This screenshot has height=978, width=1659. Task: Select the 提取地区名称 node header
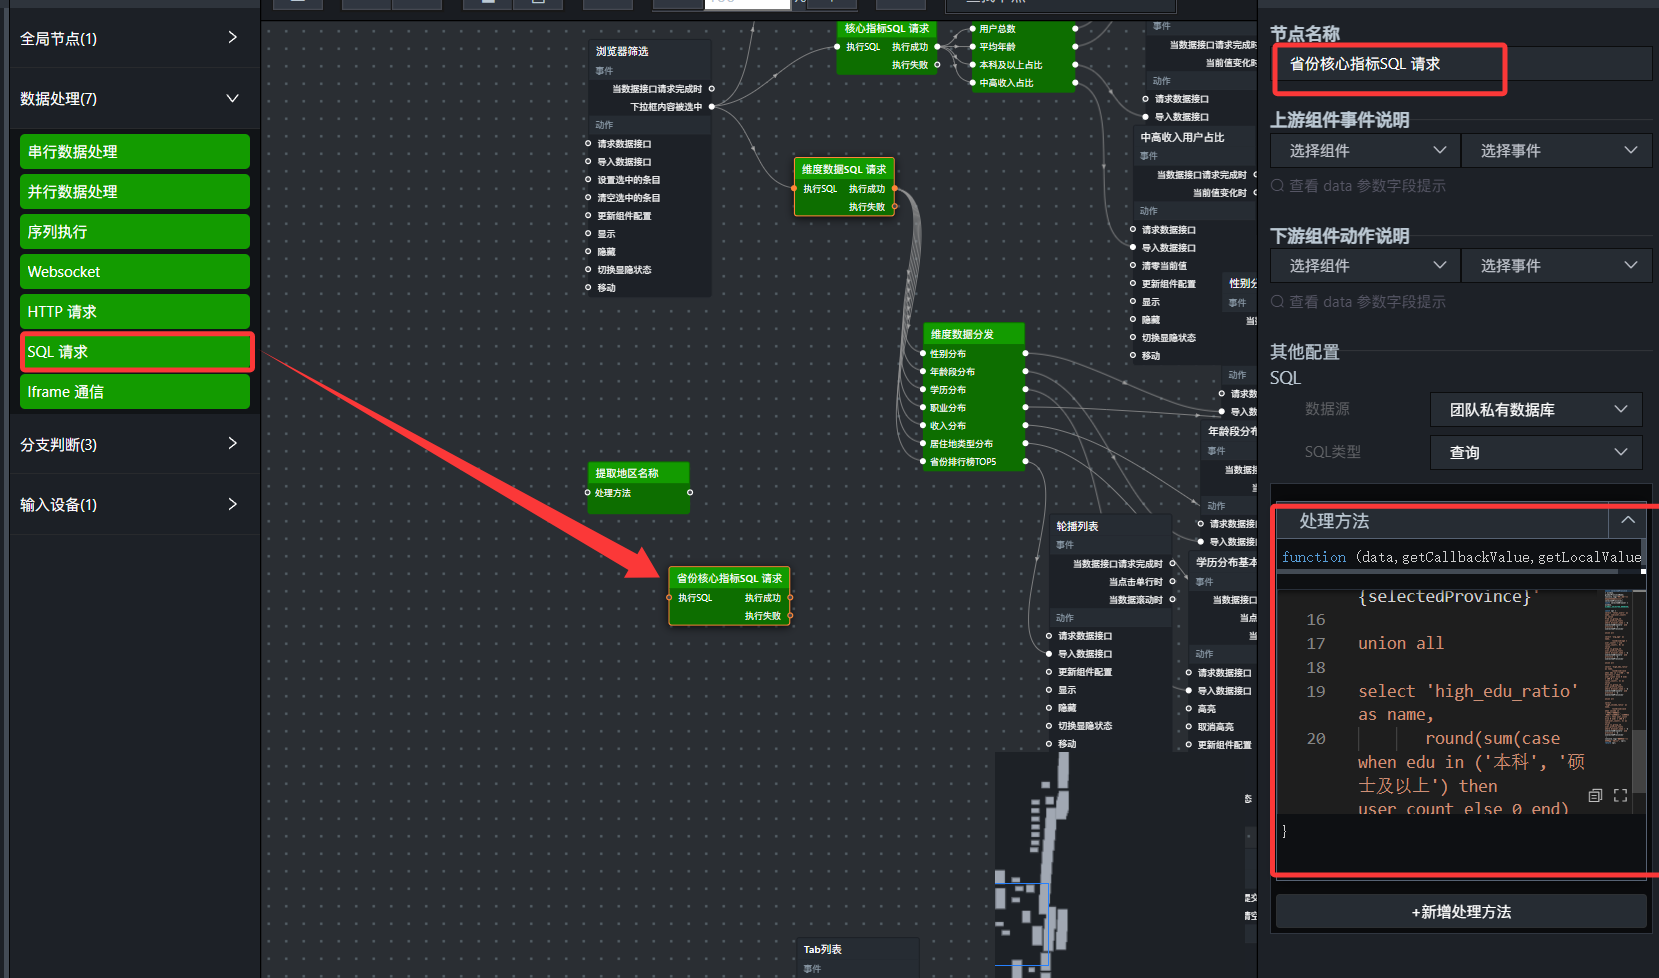click(638, 473)
